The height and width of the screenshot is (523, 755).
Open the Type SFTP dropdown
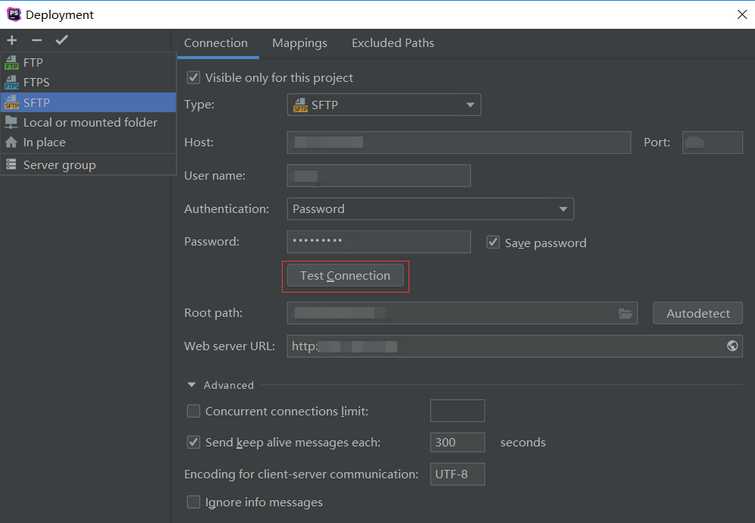tap(384, 105)
